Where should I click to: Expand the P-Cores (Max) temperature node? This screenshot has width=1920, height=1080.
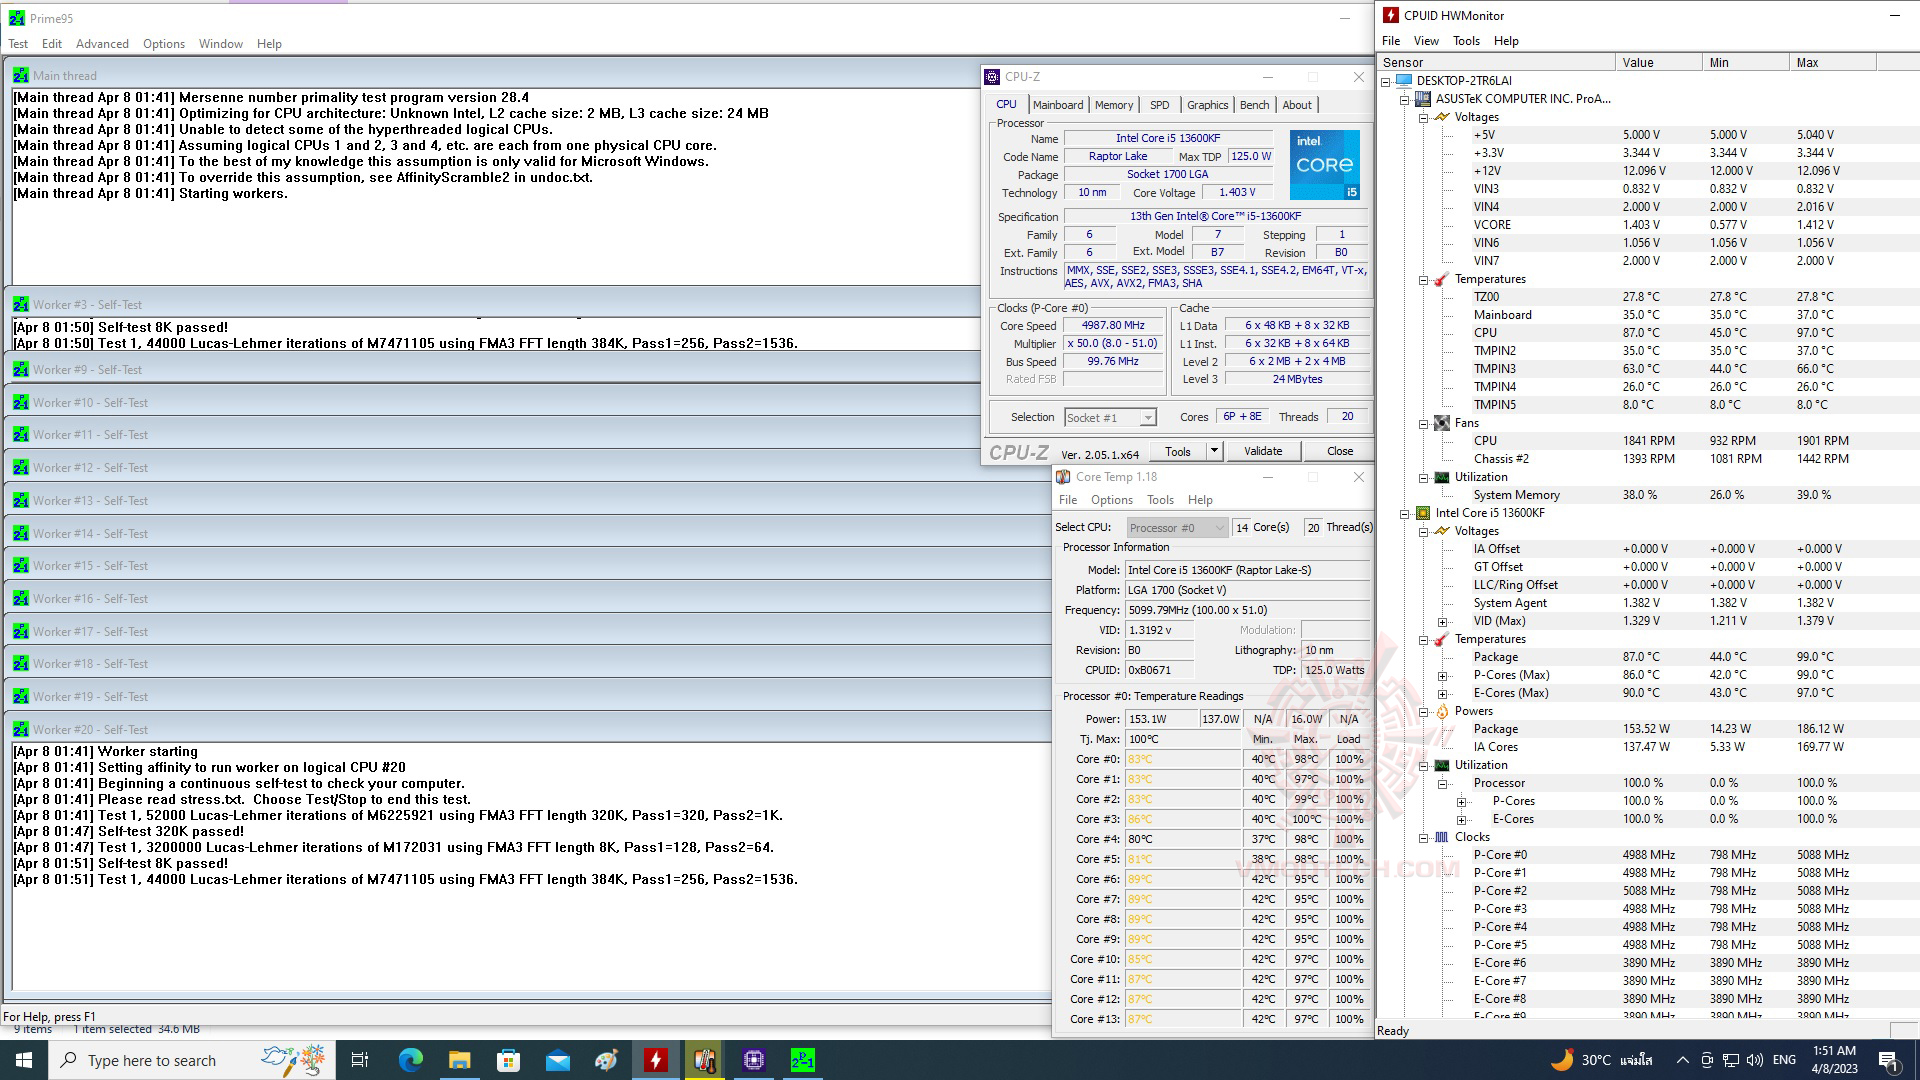(x=1442, y=675)
